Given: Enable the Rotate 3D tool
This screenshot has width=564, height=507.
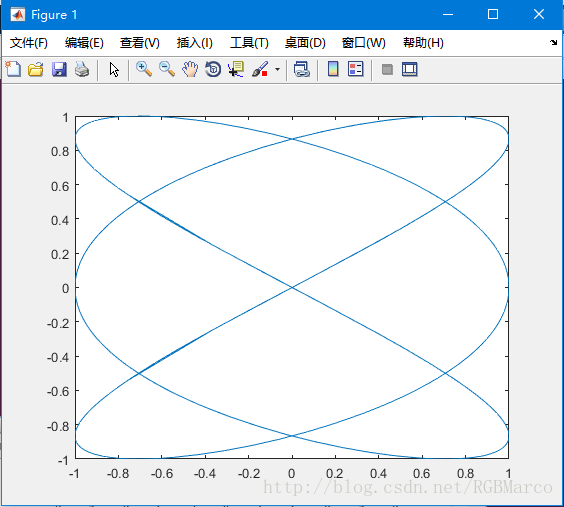Looking at the screenshot, I should pyautogui.click(x=213, y=69).
